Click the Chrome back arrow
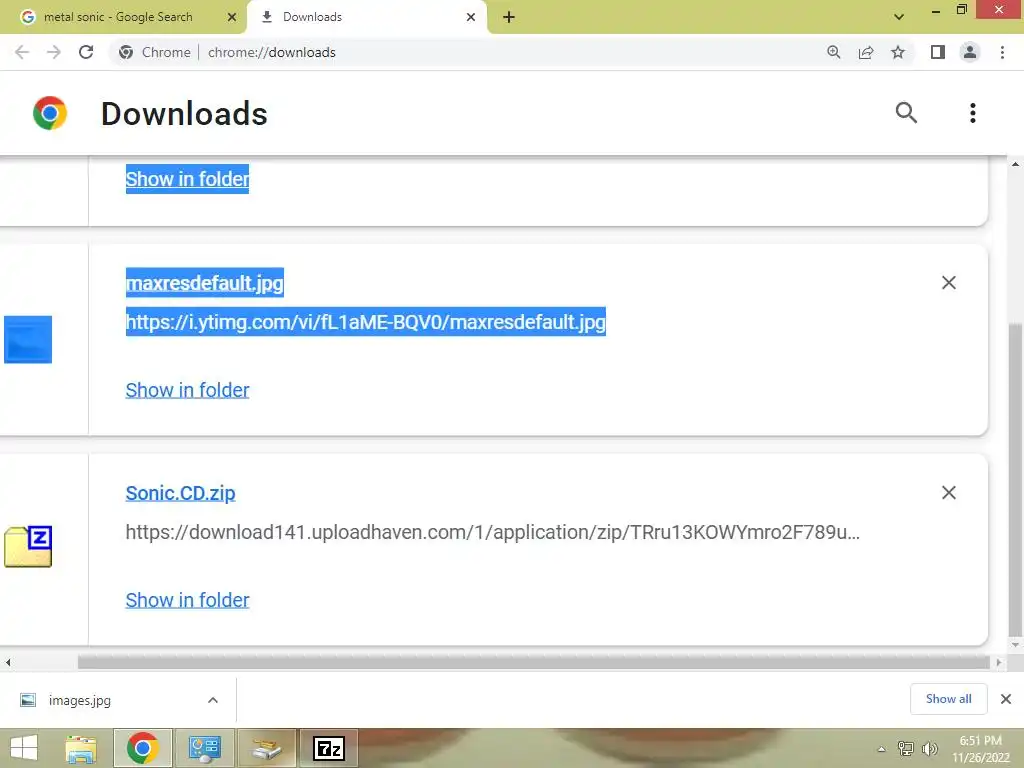This screenshot has height=768, width=1024. (x=22, y=52)
